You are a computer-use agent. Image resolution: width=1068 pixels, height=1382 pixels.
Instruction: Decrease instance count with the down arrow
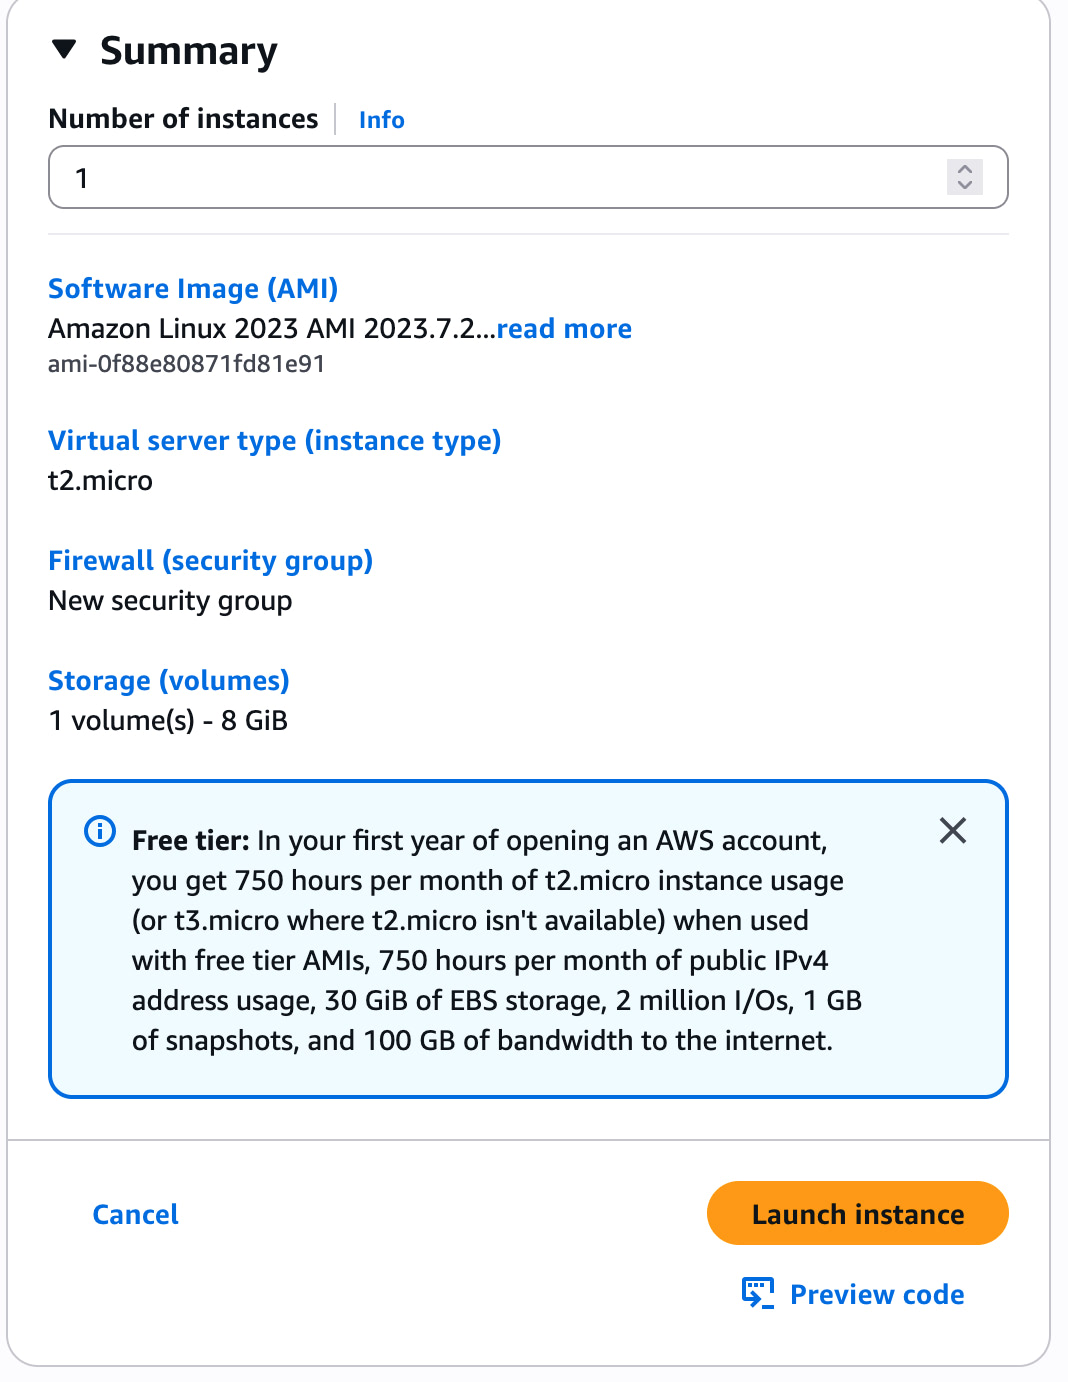pyautogui.click(x=965, y=186)
